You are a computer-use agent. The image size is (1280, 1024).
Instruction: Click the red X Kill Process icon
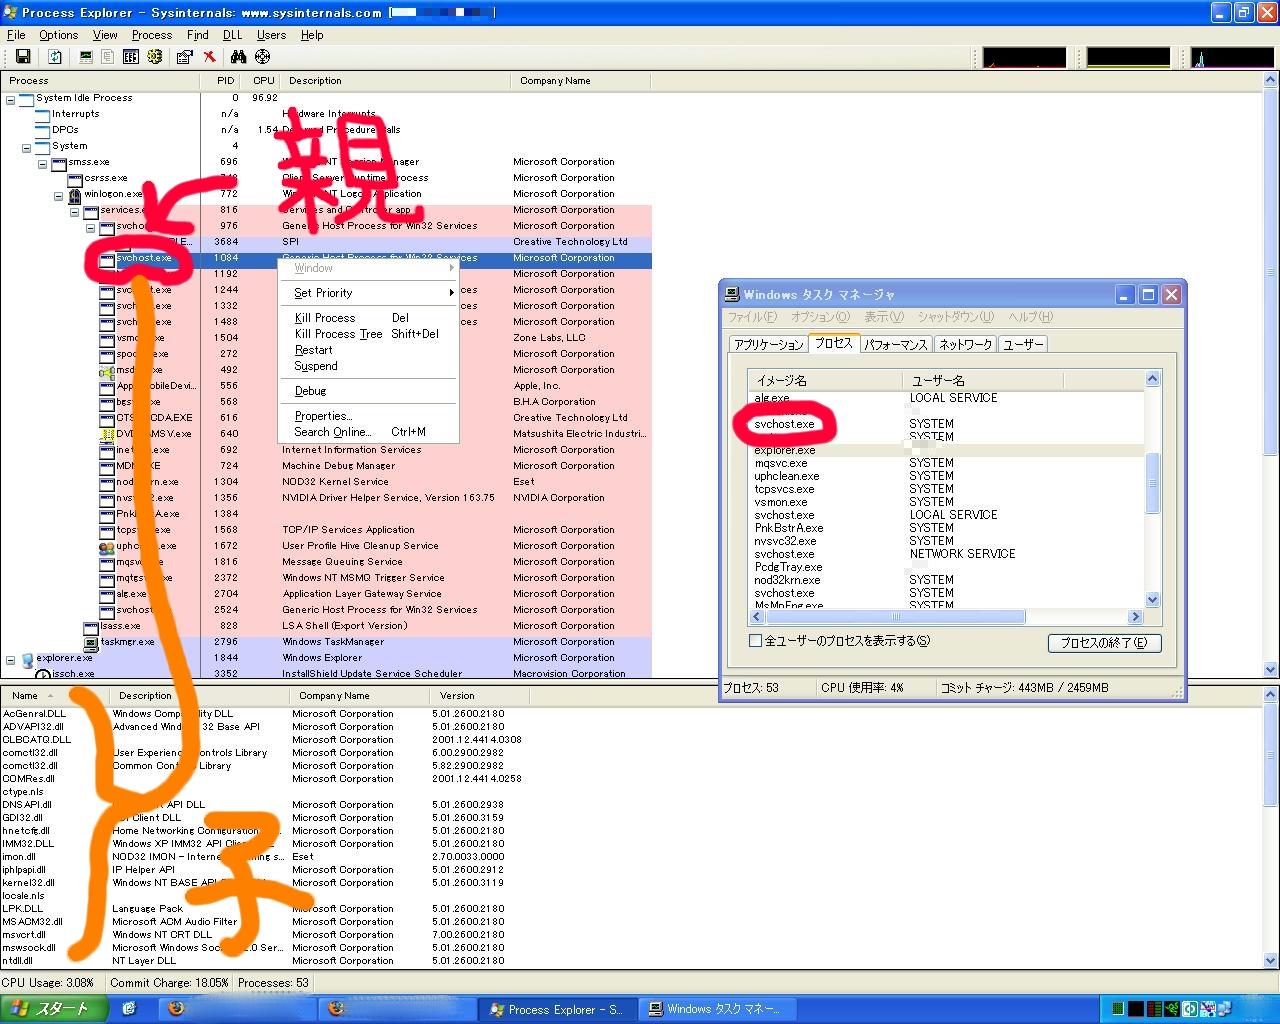[209, 57]
